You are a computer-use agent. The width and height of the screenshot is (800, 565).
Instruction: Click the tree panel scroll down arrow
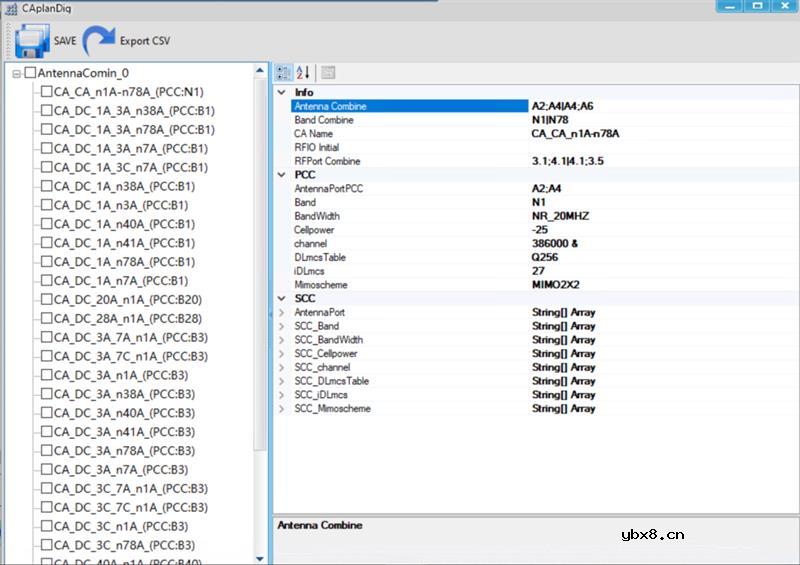click(261, 558)
